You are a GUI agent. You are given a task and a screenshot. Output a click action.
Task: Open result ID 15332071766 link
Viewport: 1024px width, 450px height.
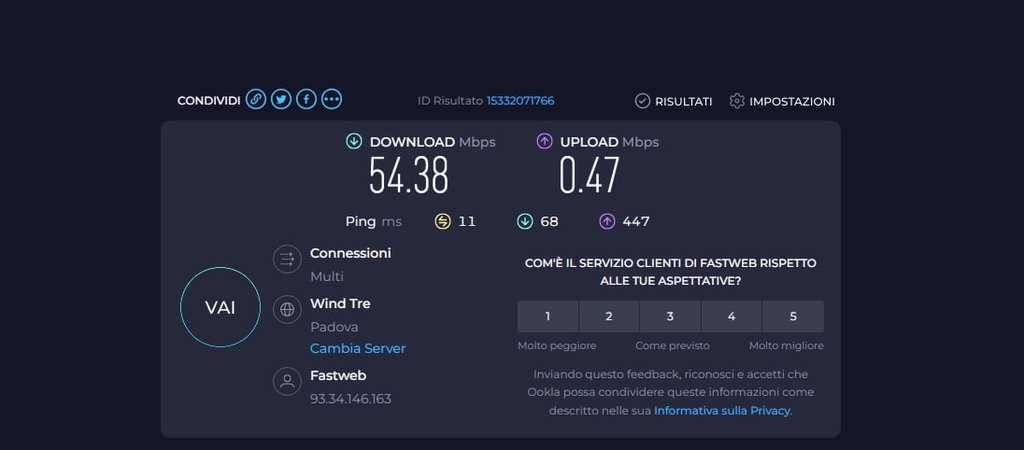point(520,101)
